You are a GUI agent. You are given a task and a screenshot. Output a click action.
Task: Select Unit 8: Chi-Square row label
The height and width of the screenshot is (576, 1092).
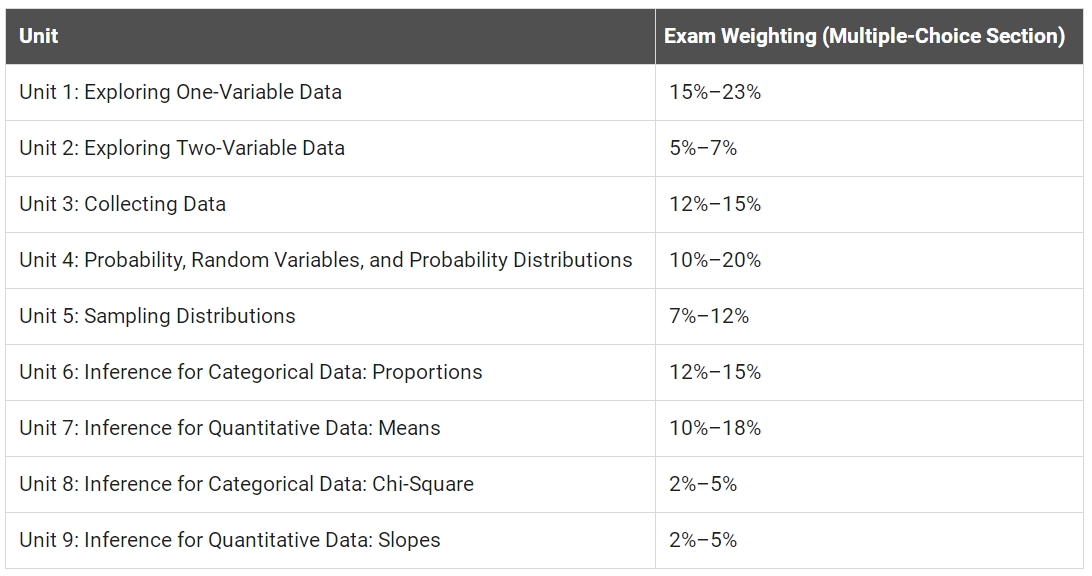click(247, 484)
